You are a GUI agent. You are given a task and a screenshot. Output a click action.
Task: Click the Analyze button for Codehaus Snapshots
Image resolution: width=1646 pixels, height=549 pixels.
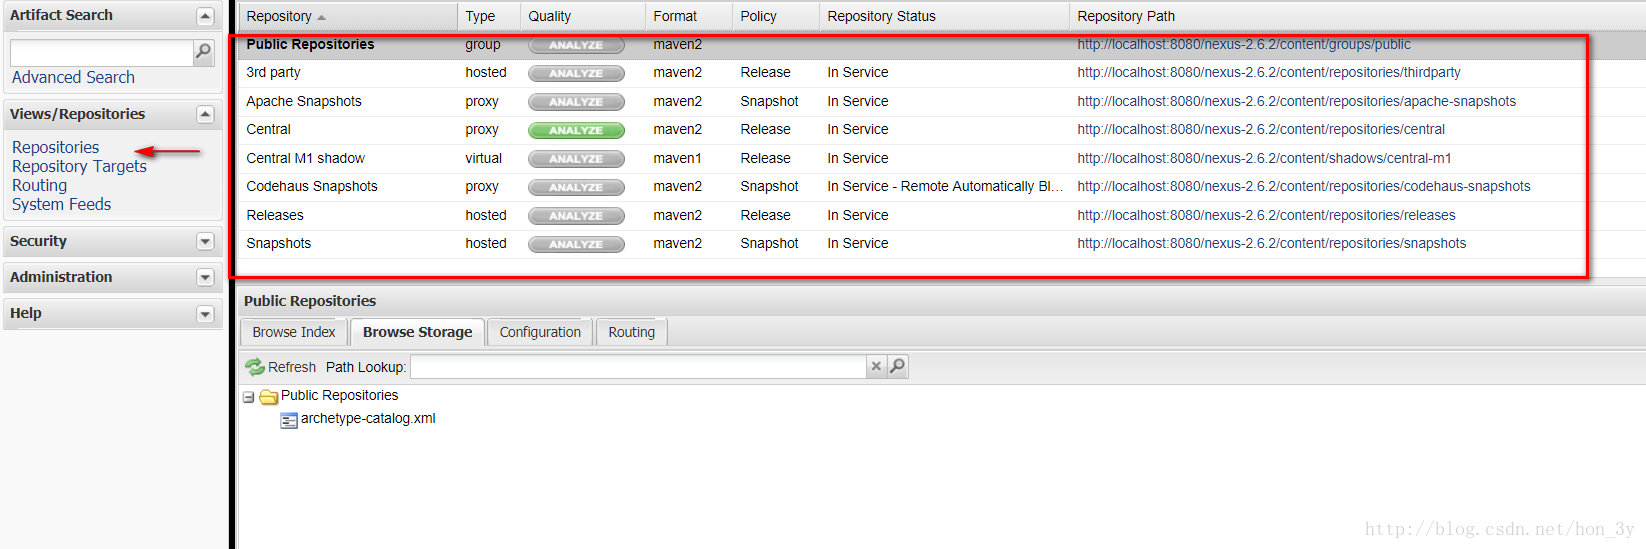[x=576, y=187]
